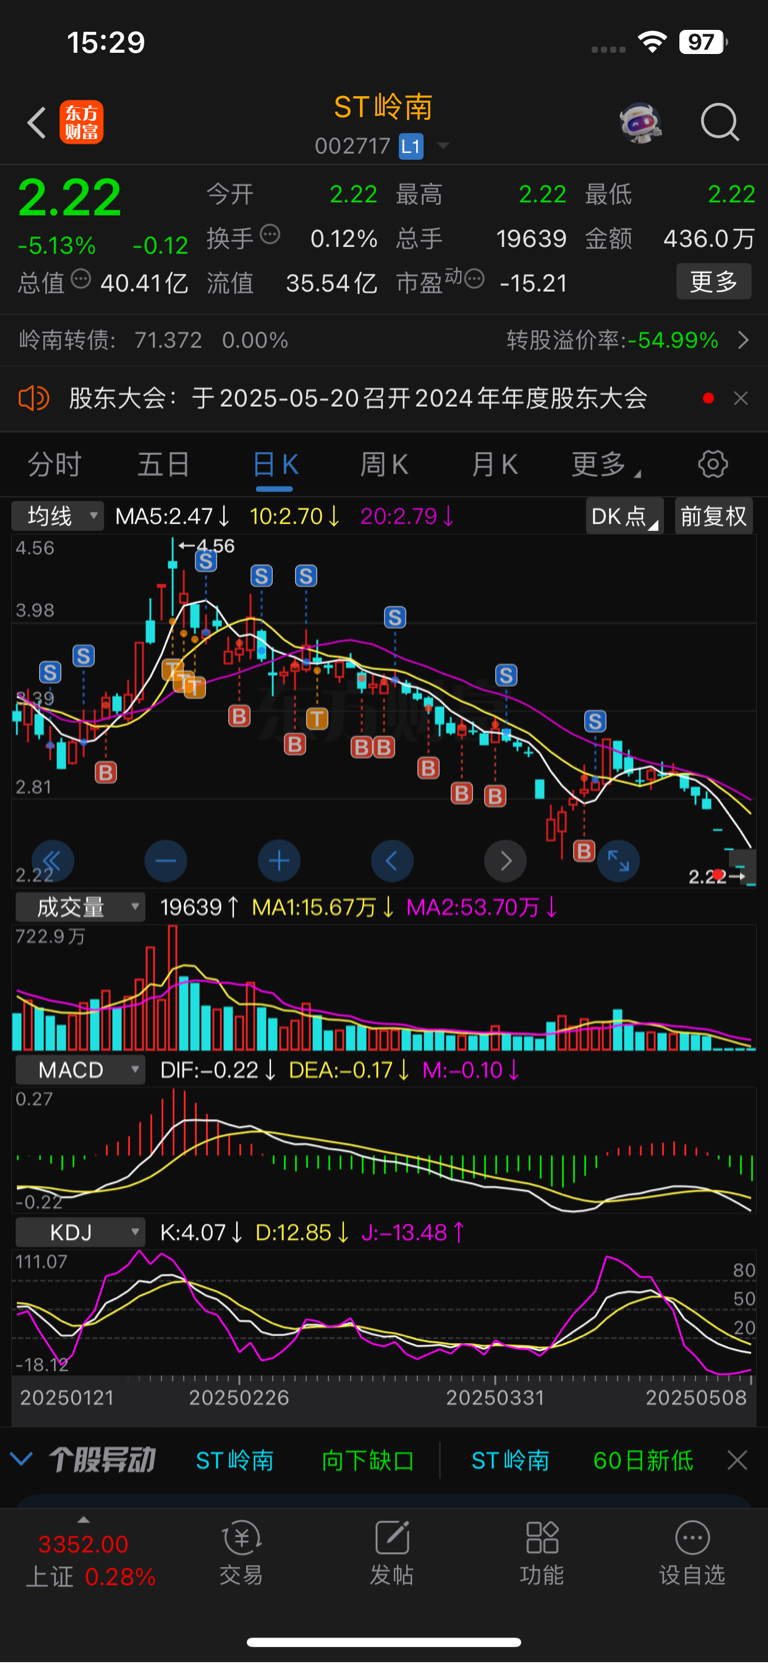Open the ST岭南 60日新低 alert
Viewport: 768px width, 1663px height.
582,1460
